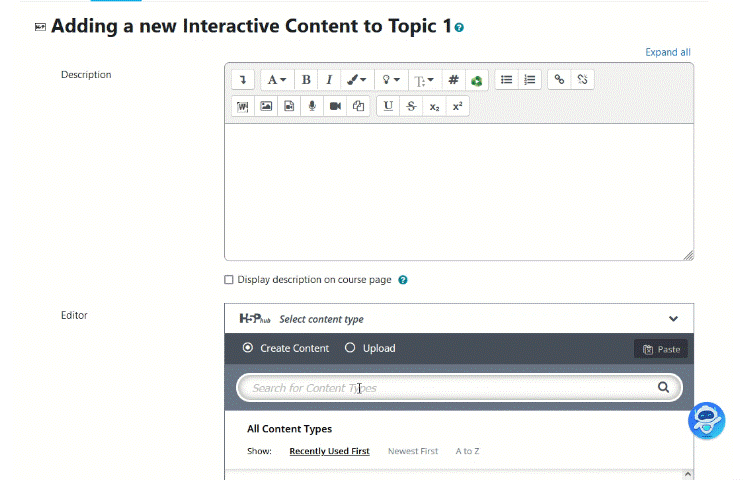Apply underline formatting
The width and height of the screenshot is (756, 480).
click(388, 107)
